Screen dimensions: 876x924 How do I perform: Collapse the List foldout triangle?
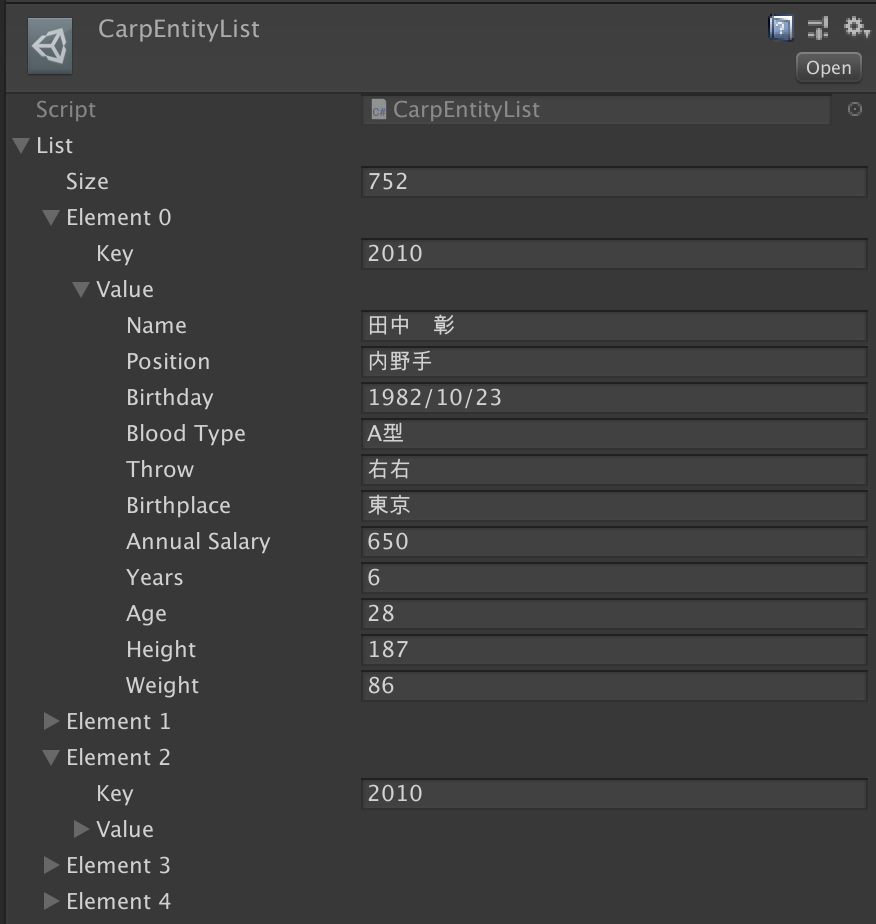[x=21, y=146]
